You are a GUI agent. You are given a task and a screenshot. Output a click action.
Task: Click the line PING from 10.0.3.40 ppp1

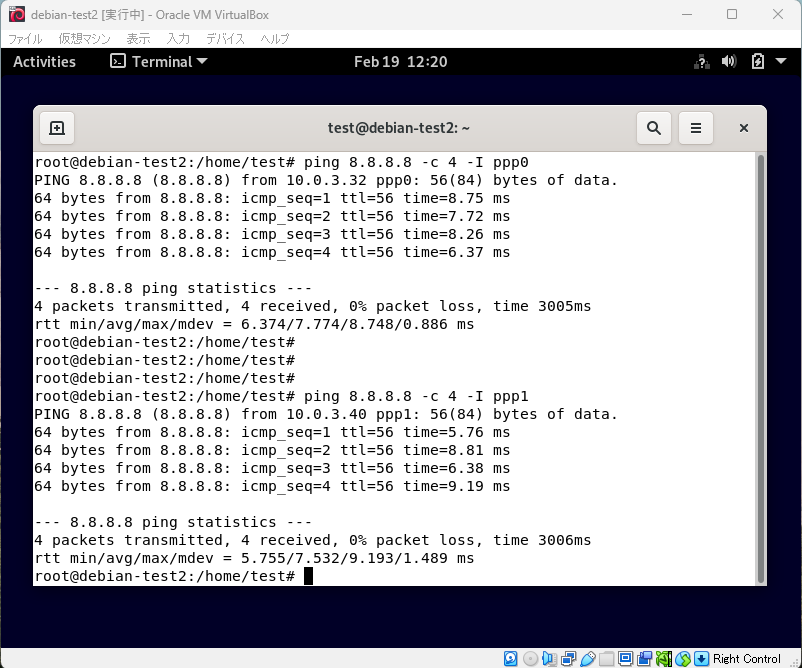pos(326,414)
